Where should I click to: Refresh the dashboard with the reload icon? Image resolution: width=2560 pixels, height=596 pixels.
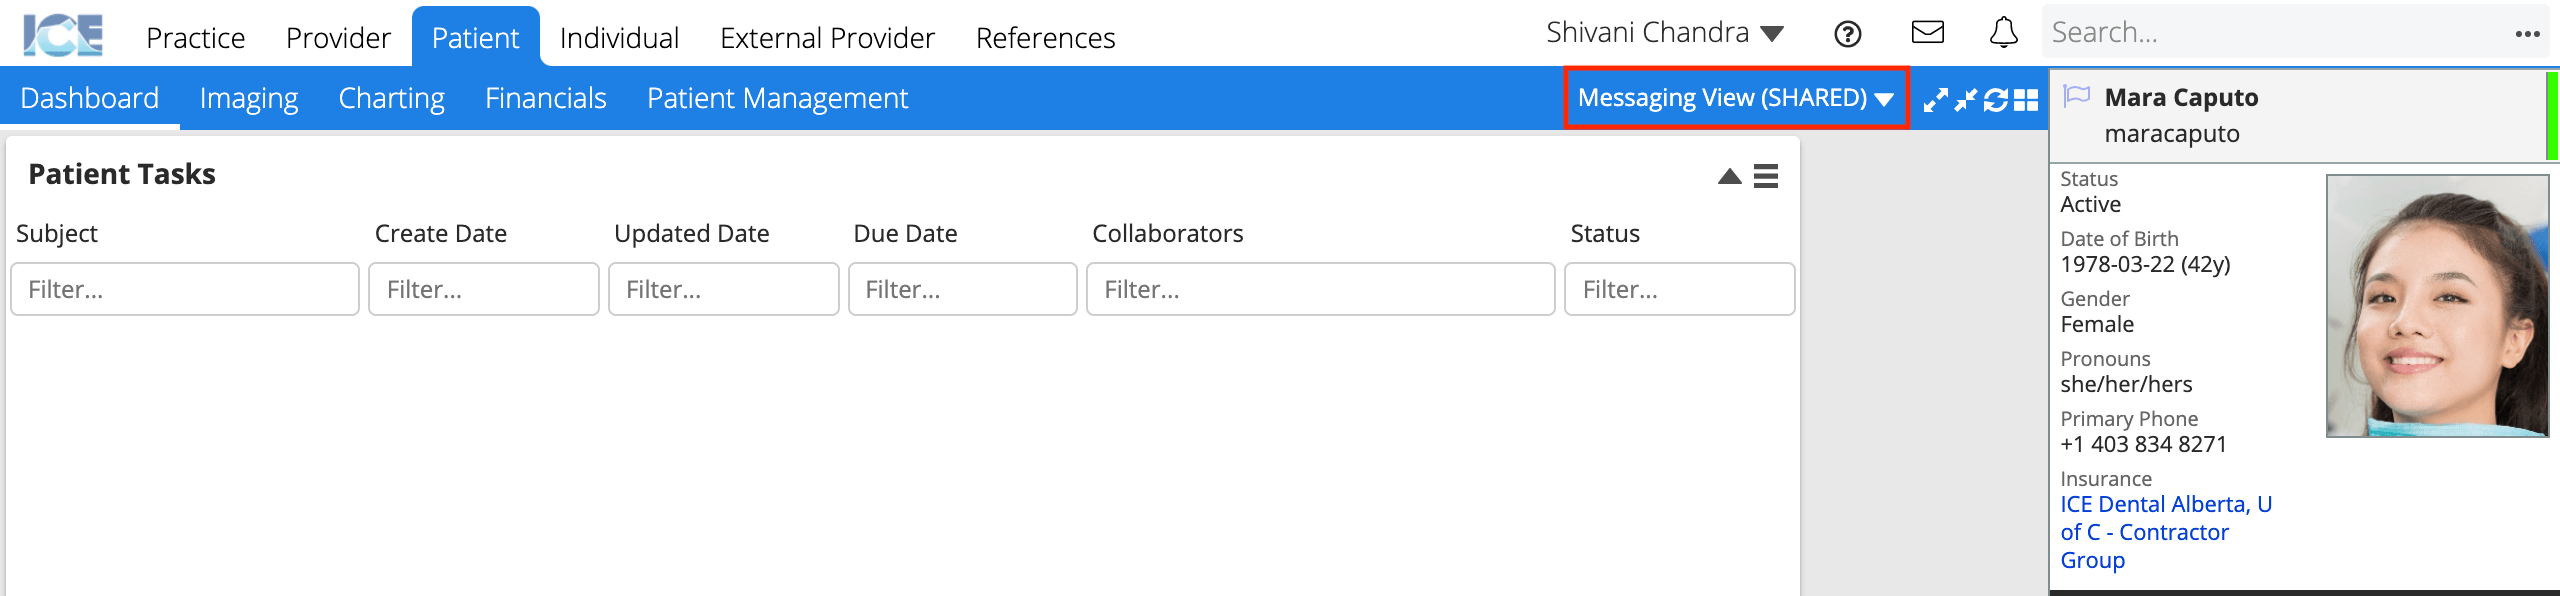point(1996,100)
